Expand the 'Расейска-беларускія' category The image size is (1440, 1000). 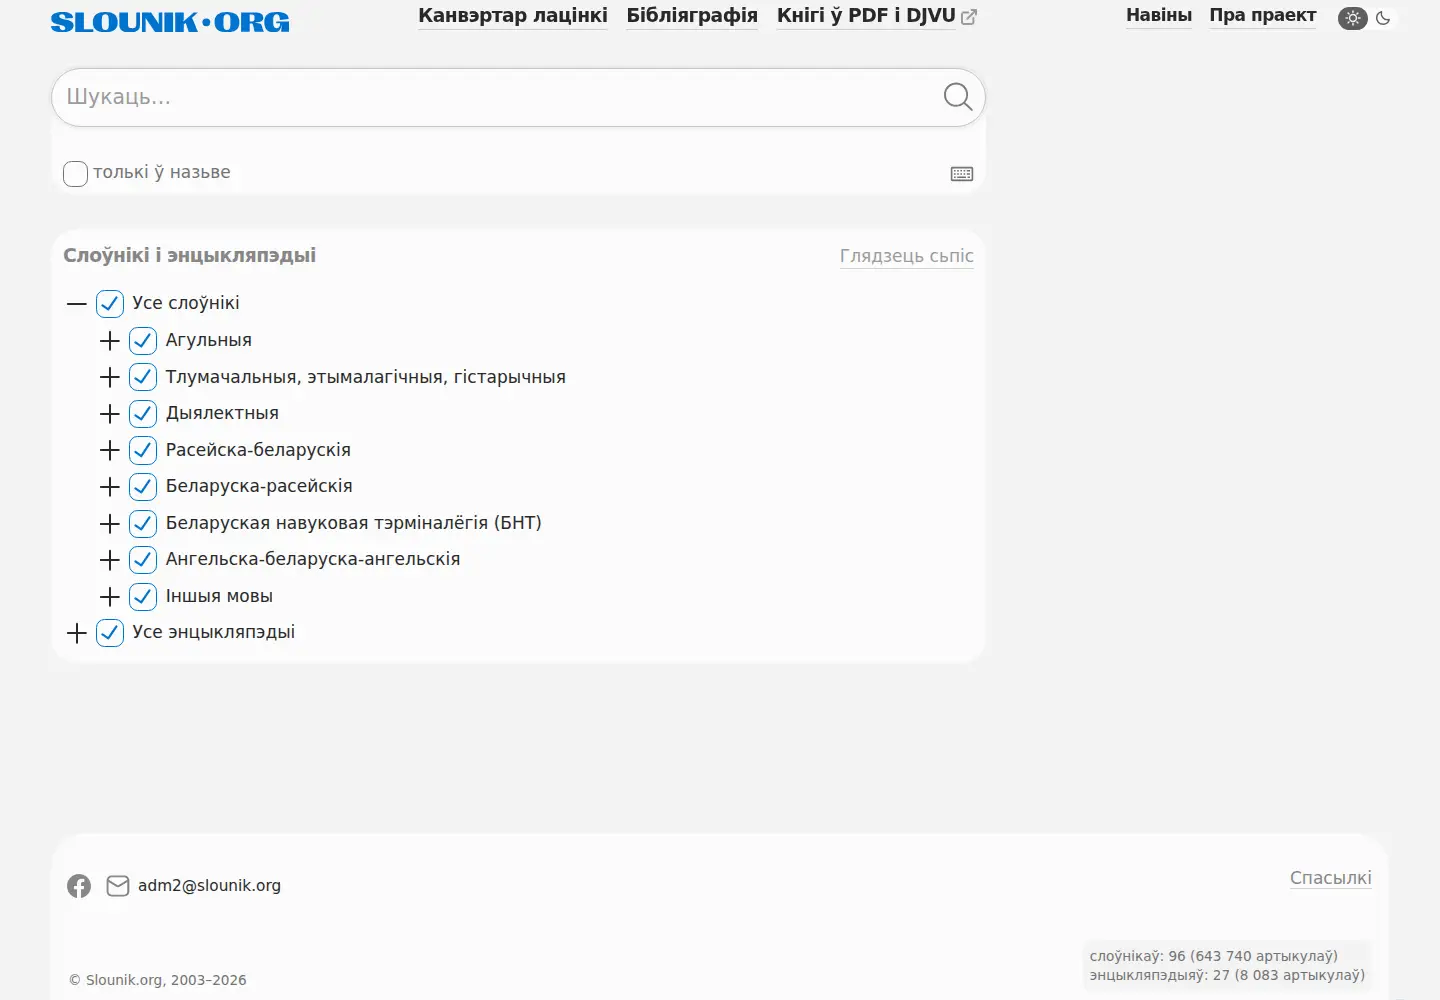point(110,450)
